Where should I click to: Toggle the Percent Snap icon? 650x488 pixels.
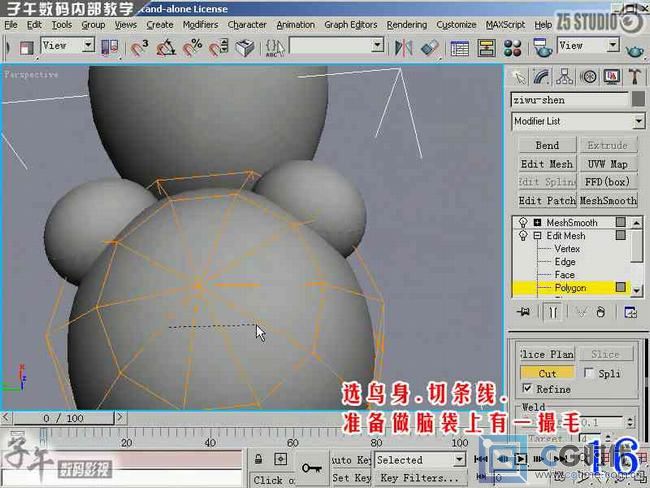[x=193, y=48]
